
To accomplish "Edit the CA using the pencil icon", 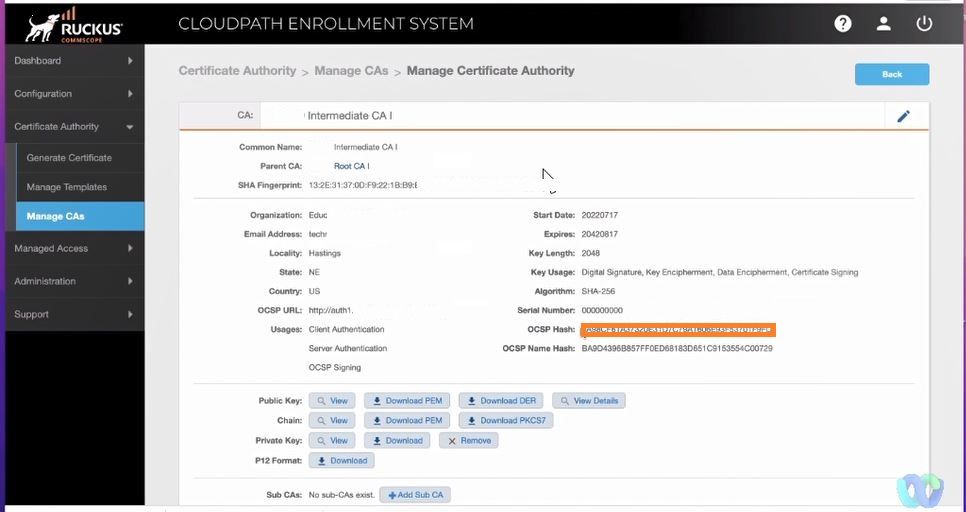I will (903, 116).
